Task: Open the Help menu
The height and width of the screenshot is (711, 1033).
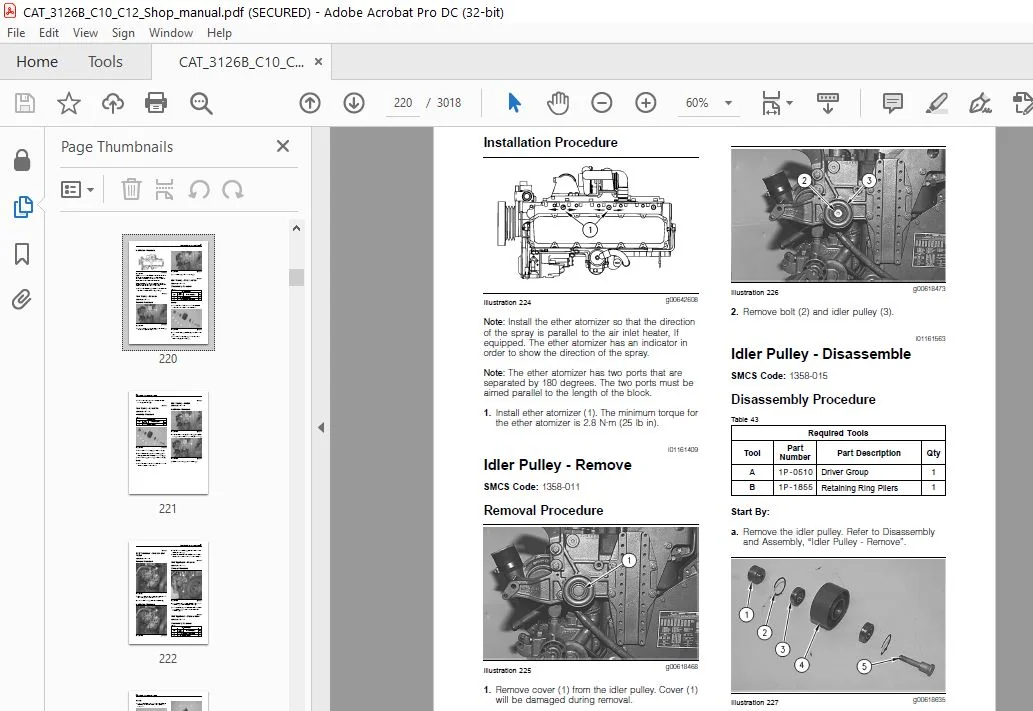Action: tap(219, 33)
